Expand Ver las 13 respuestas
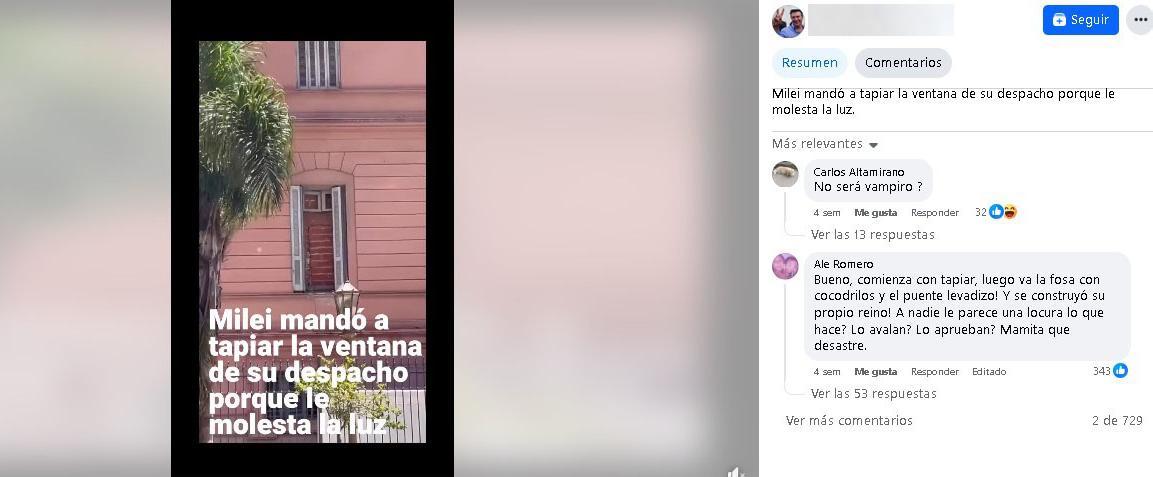 click(x=872, y=234)
